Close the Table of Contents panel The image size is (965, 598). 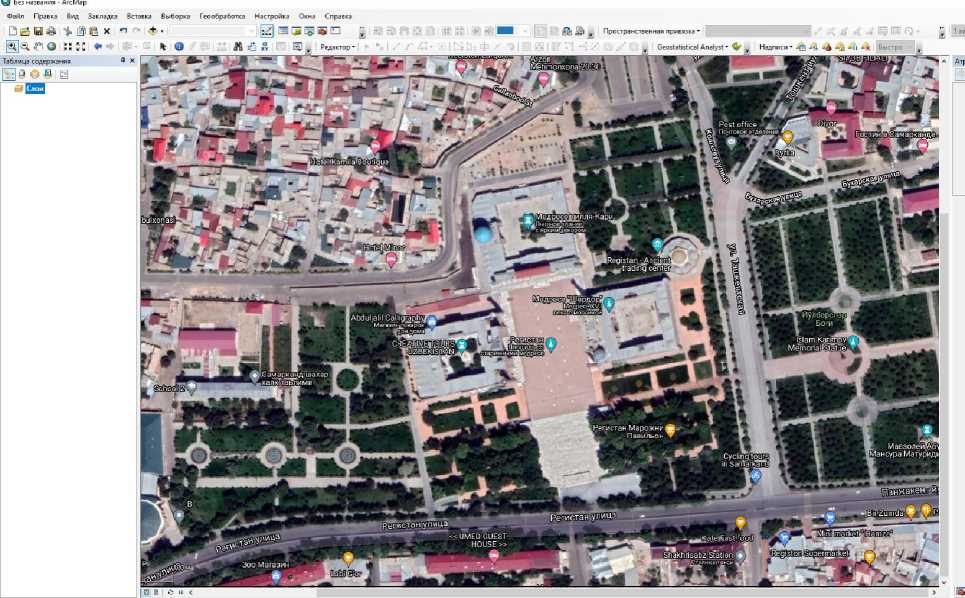click(x=132, y=61)
